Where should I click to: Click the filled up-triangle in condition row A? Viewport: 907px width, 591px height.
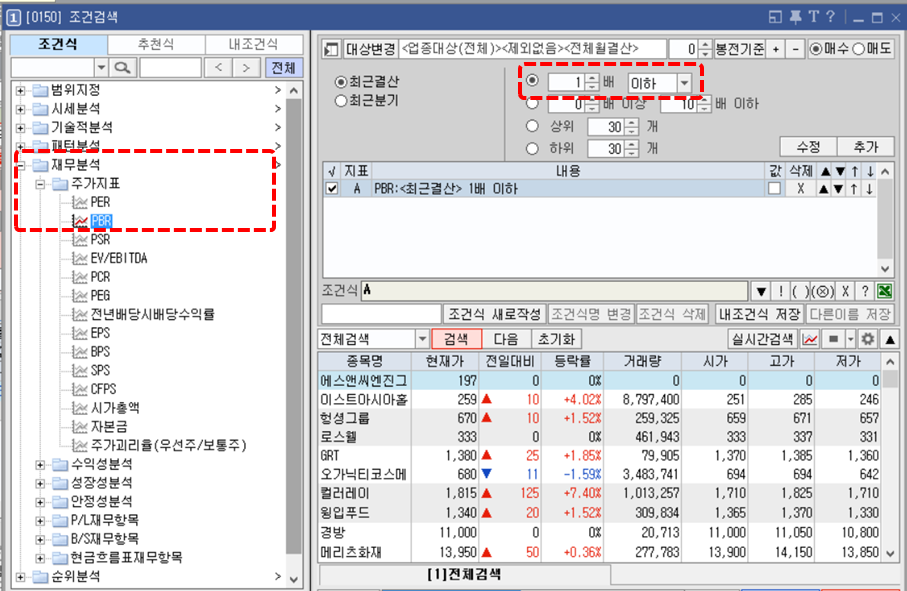tap(824, 189)
